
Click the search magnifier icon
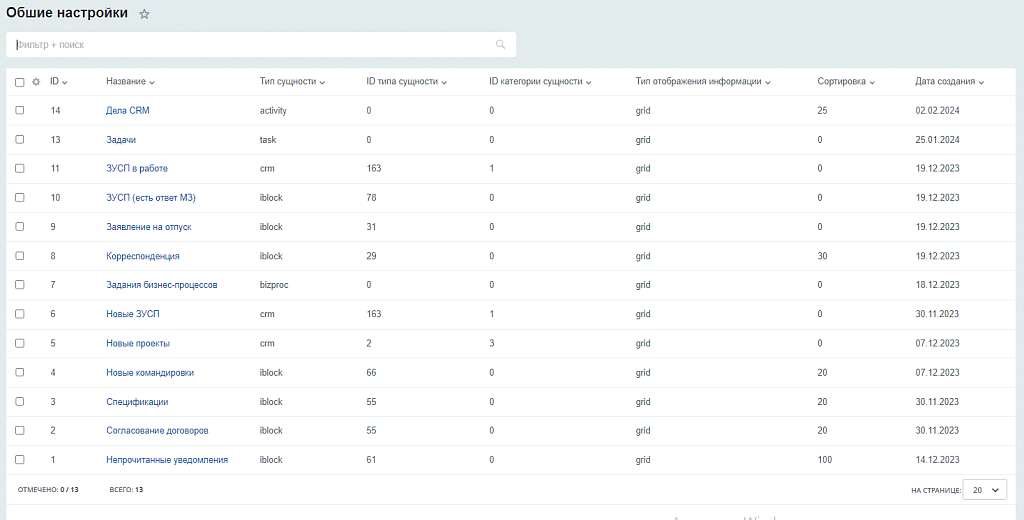(500, 45)
